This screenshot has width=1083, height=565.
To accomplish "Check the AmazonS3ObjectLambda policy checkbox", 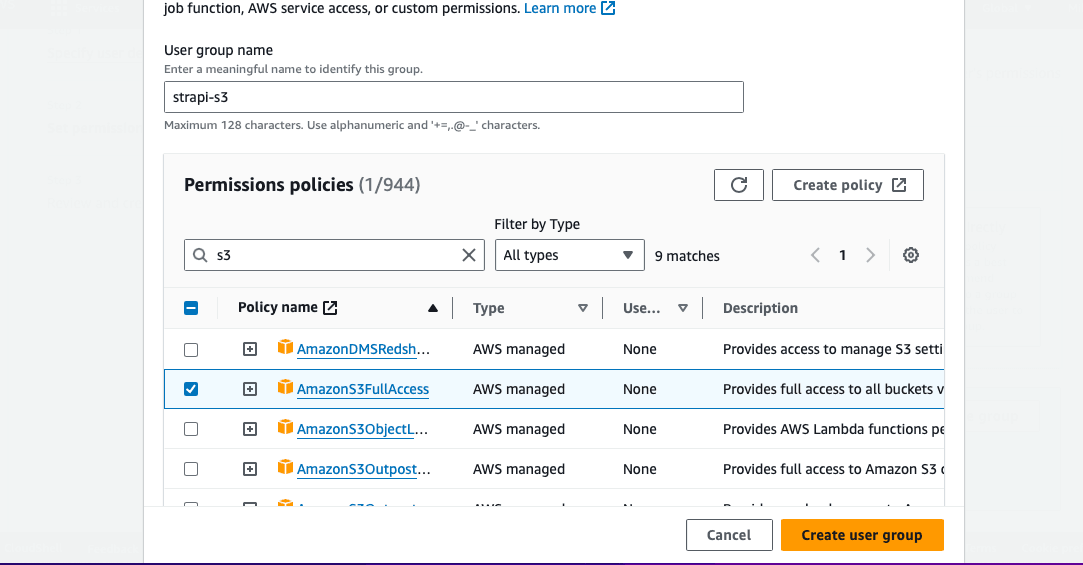I will [191, 430].
